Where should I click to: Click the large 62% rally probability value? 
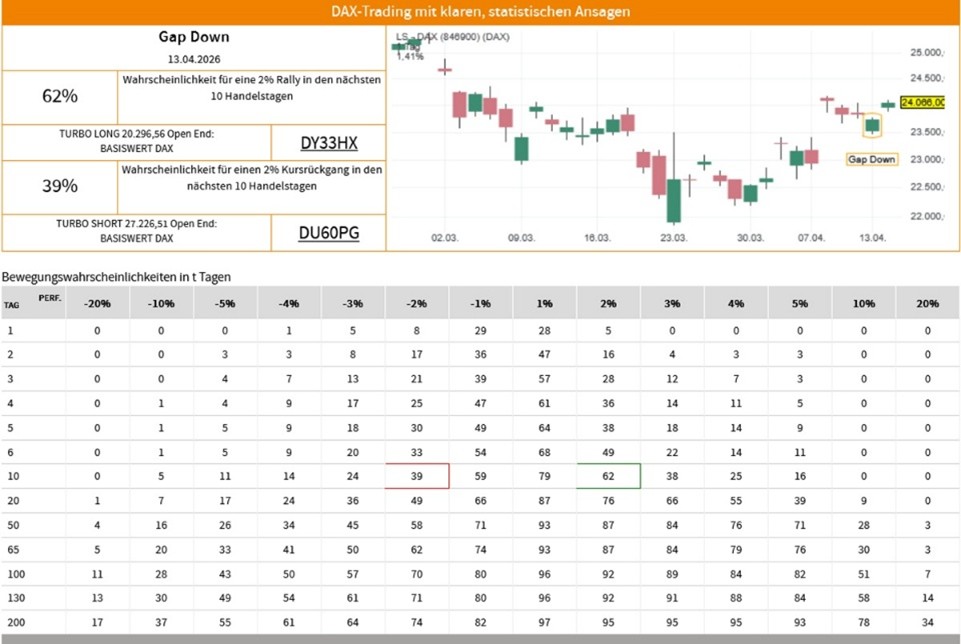(x=60, y=96)
